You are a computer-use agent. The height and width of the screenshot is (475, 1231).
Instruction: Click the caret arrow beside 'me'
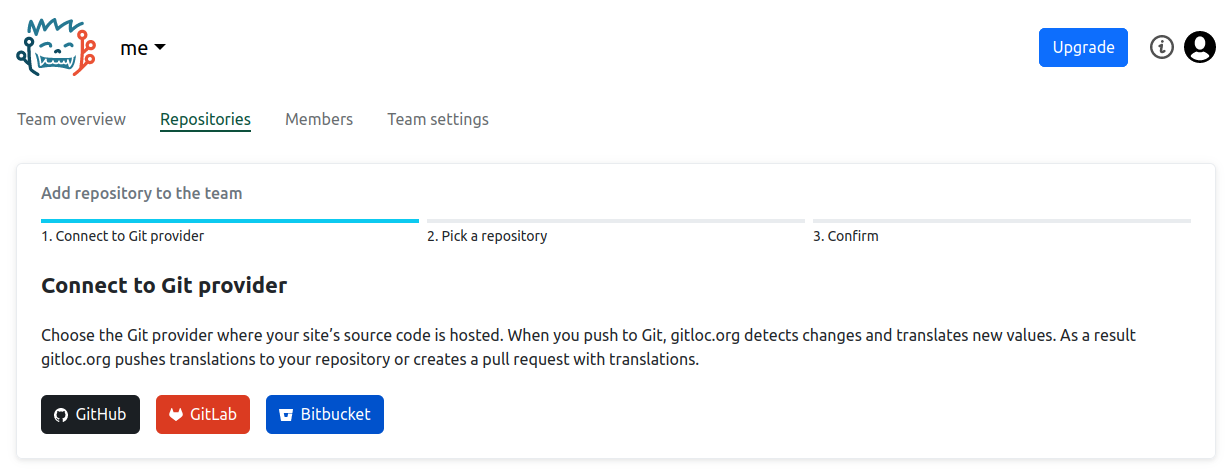[159, 47]
